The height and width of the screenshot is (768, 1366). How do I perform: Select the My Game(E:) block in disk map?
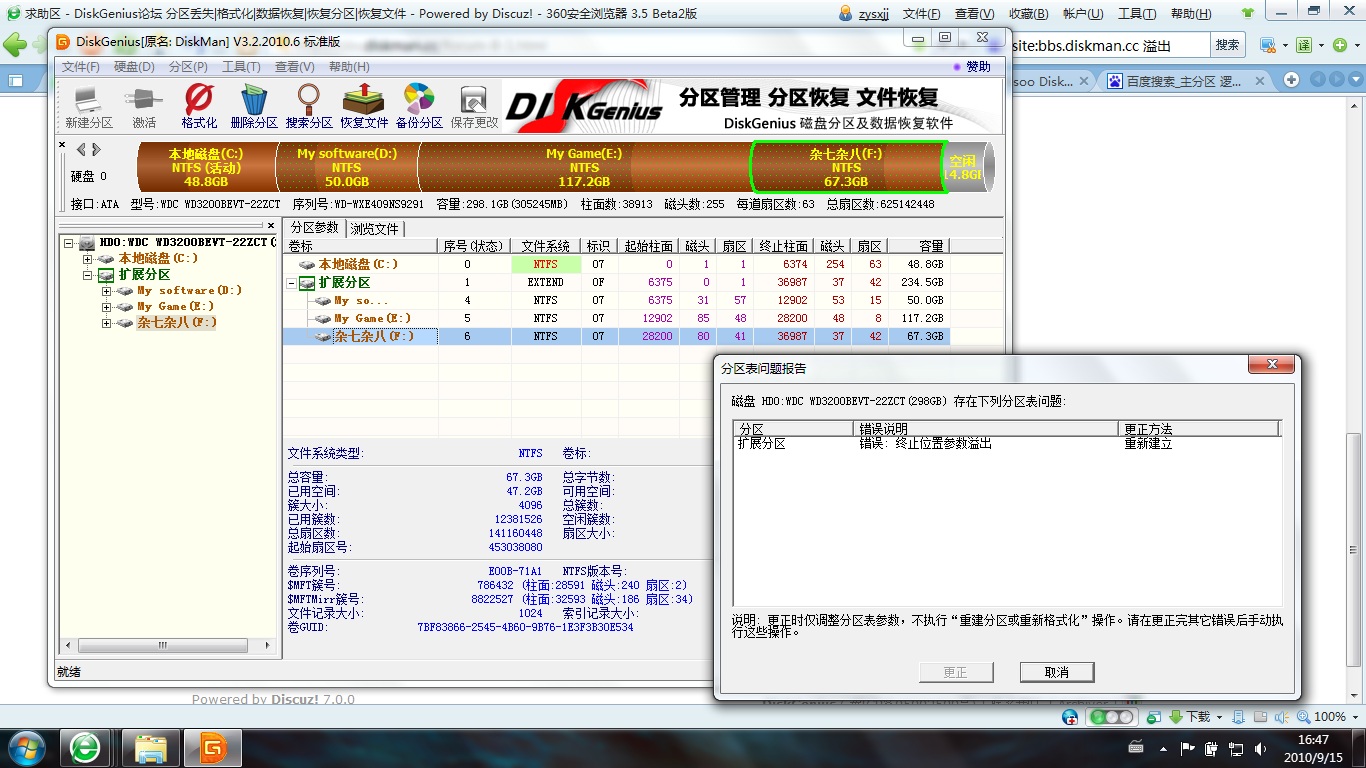click(x=584, y=167)
